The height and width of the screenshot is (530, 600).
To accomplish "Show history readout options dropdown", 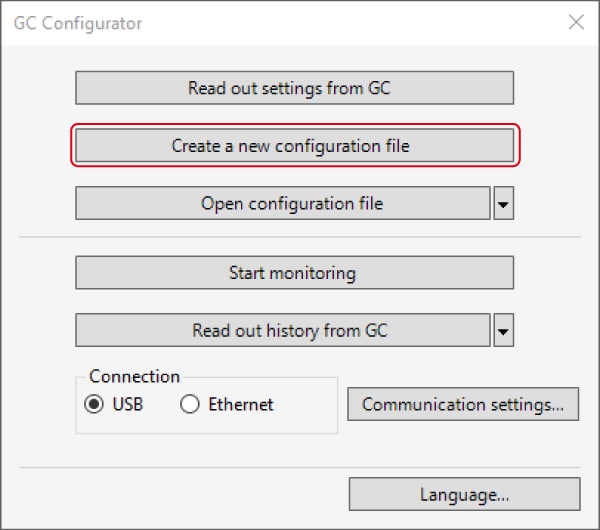I will (504, 330).
